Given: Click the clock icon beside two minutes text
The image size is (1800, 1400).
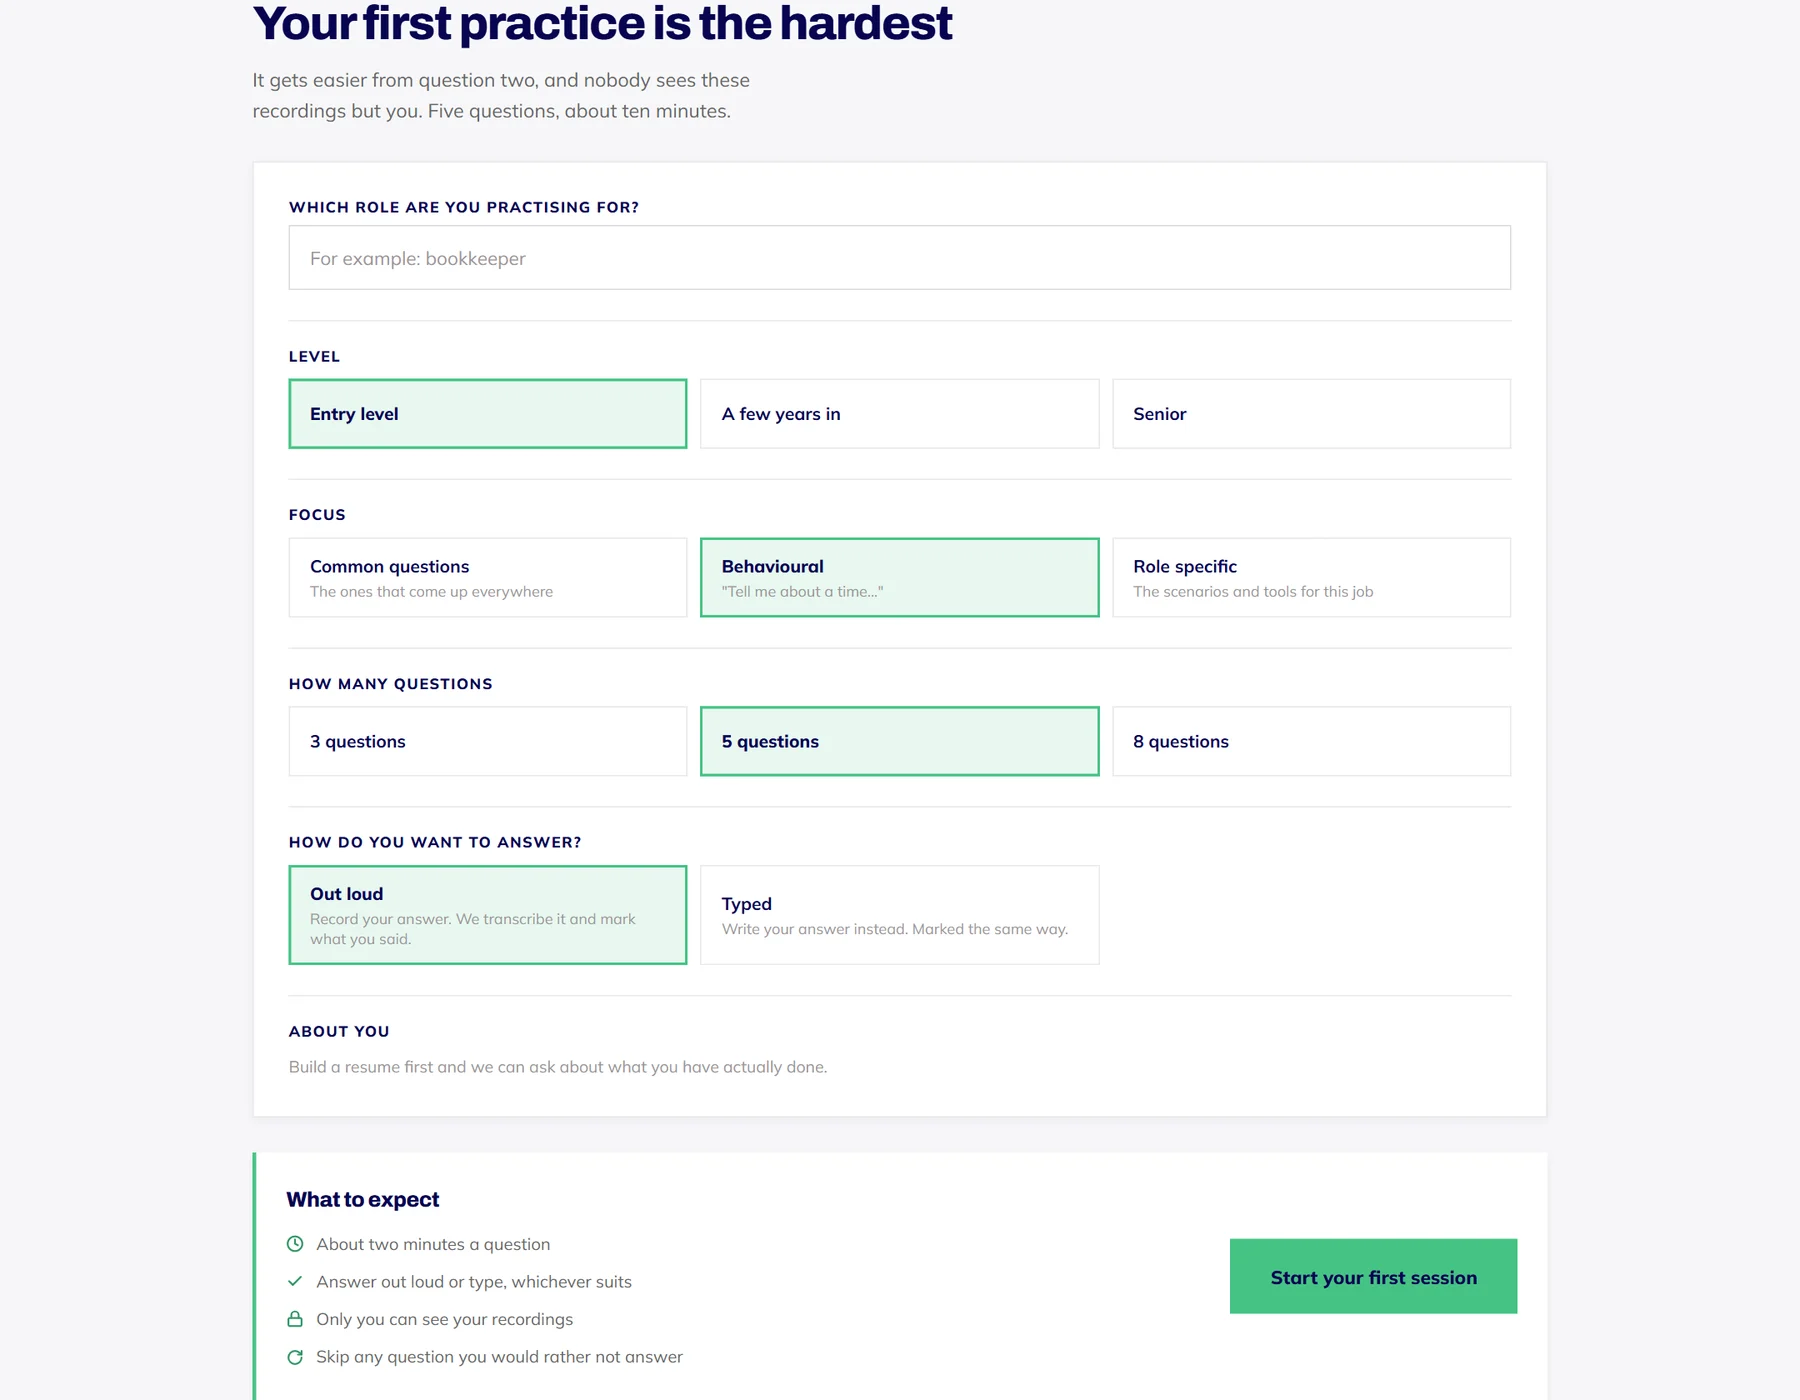Looking at the screenshot, I should point(295,1244).
